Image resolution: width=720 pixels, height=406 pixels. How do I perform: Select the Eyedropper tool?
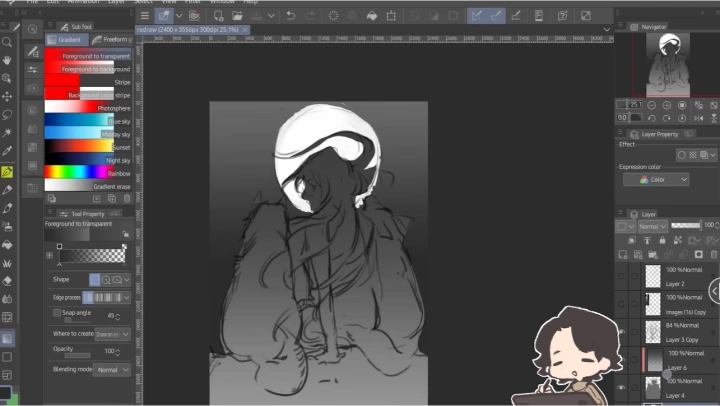[x=7, y=151]
